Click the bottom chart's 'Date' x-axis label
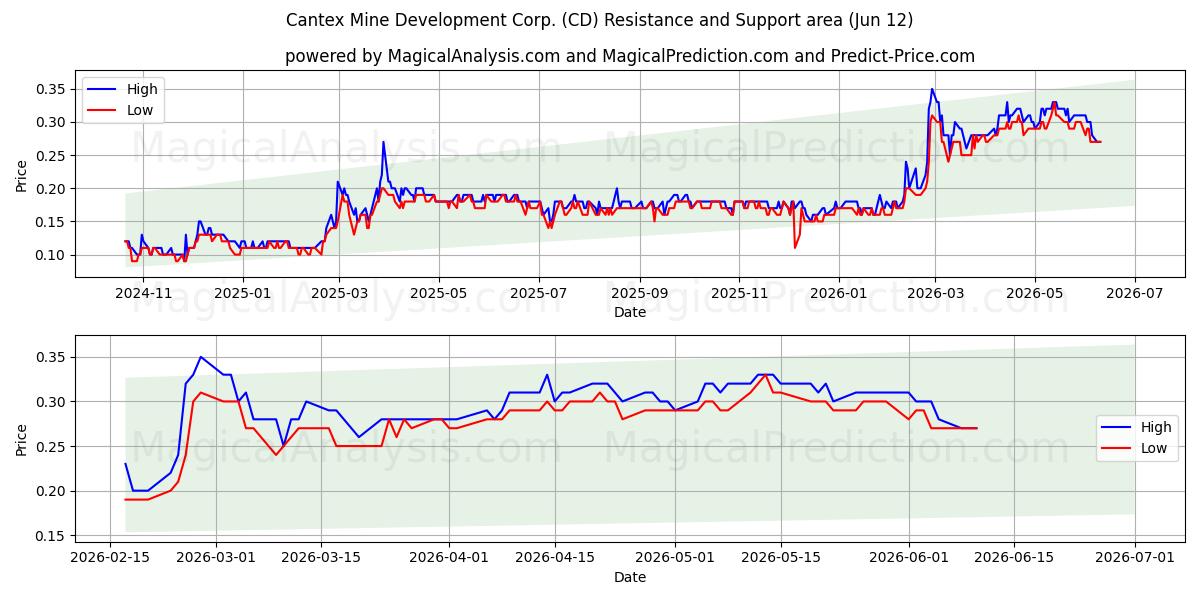The width and height of the screenshot is (1200, 600). coord(630,577)
